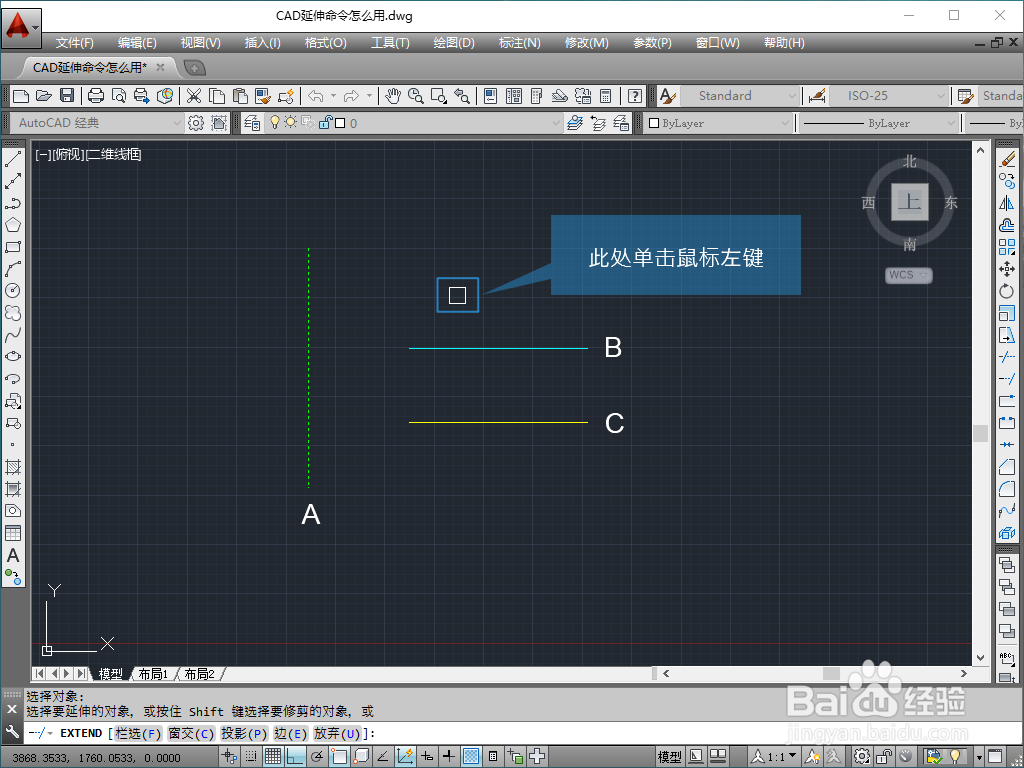The width and height of the screenshot is (1024, 768).
Task: Choose the 放弃(U) command option
Action: coord(337,733)
